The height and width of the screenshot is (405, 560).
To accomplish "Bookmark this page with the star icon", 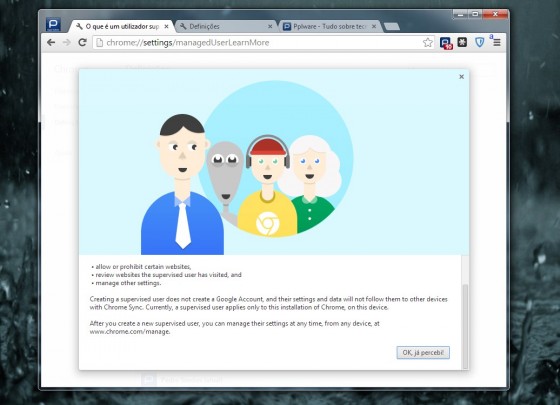I will (x=428, y=42).
